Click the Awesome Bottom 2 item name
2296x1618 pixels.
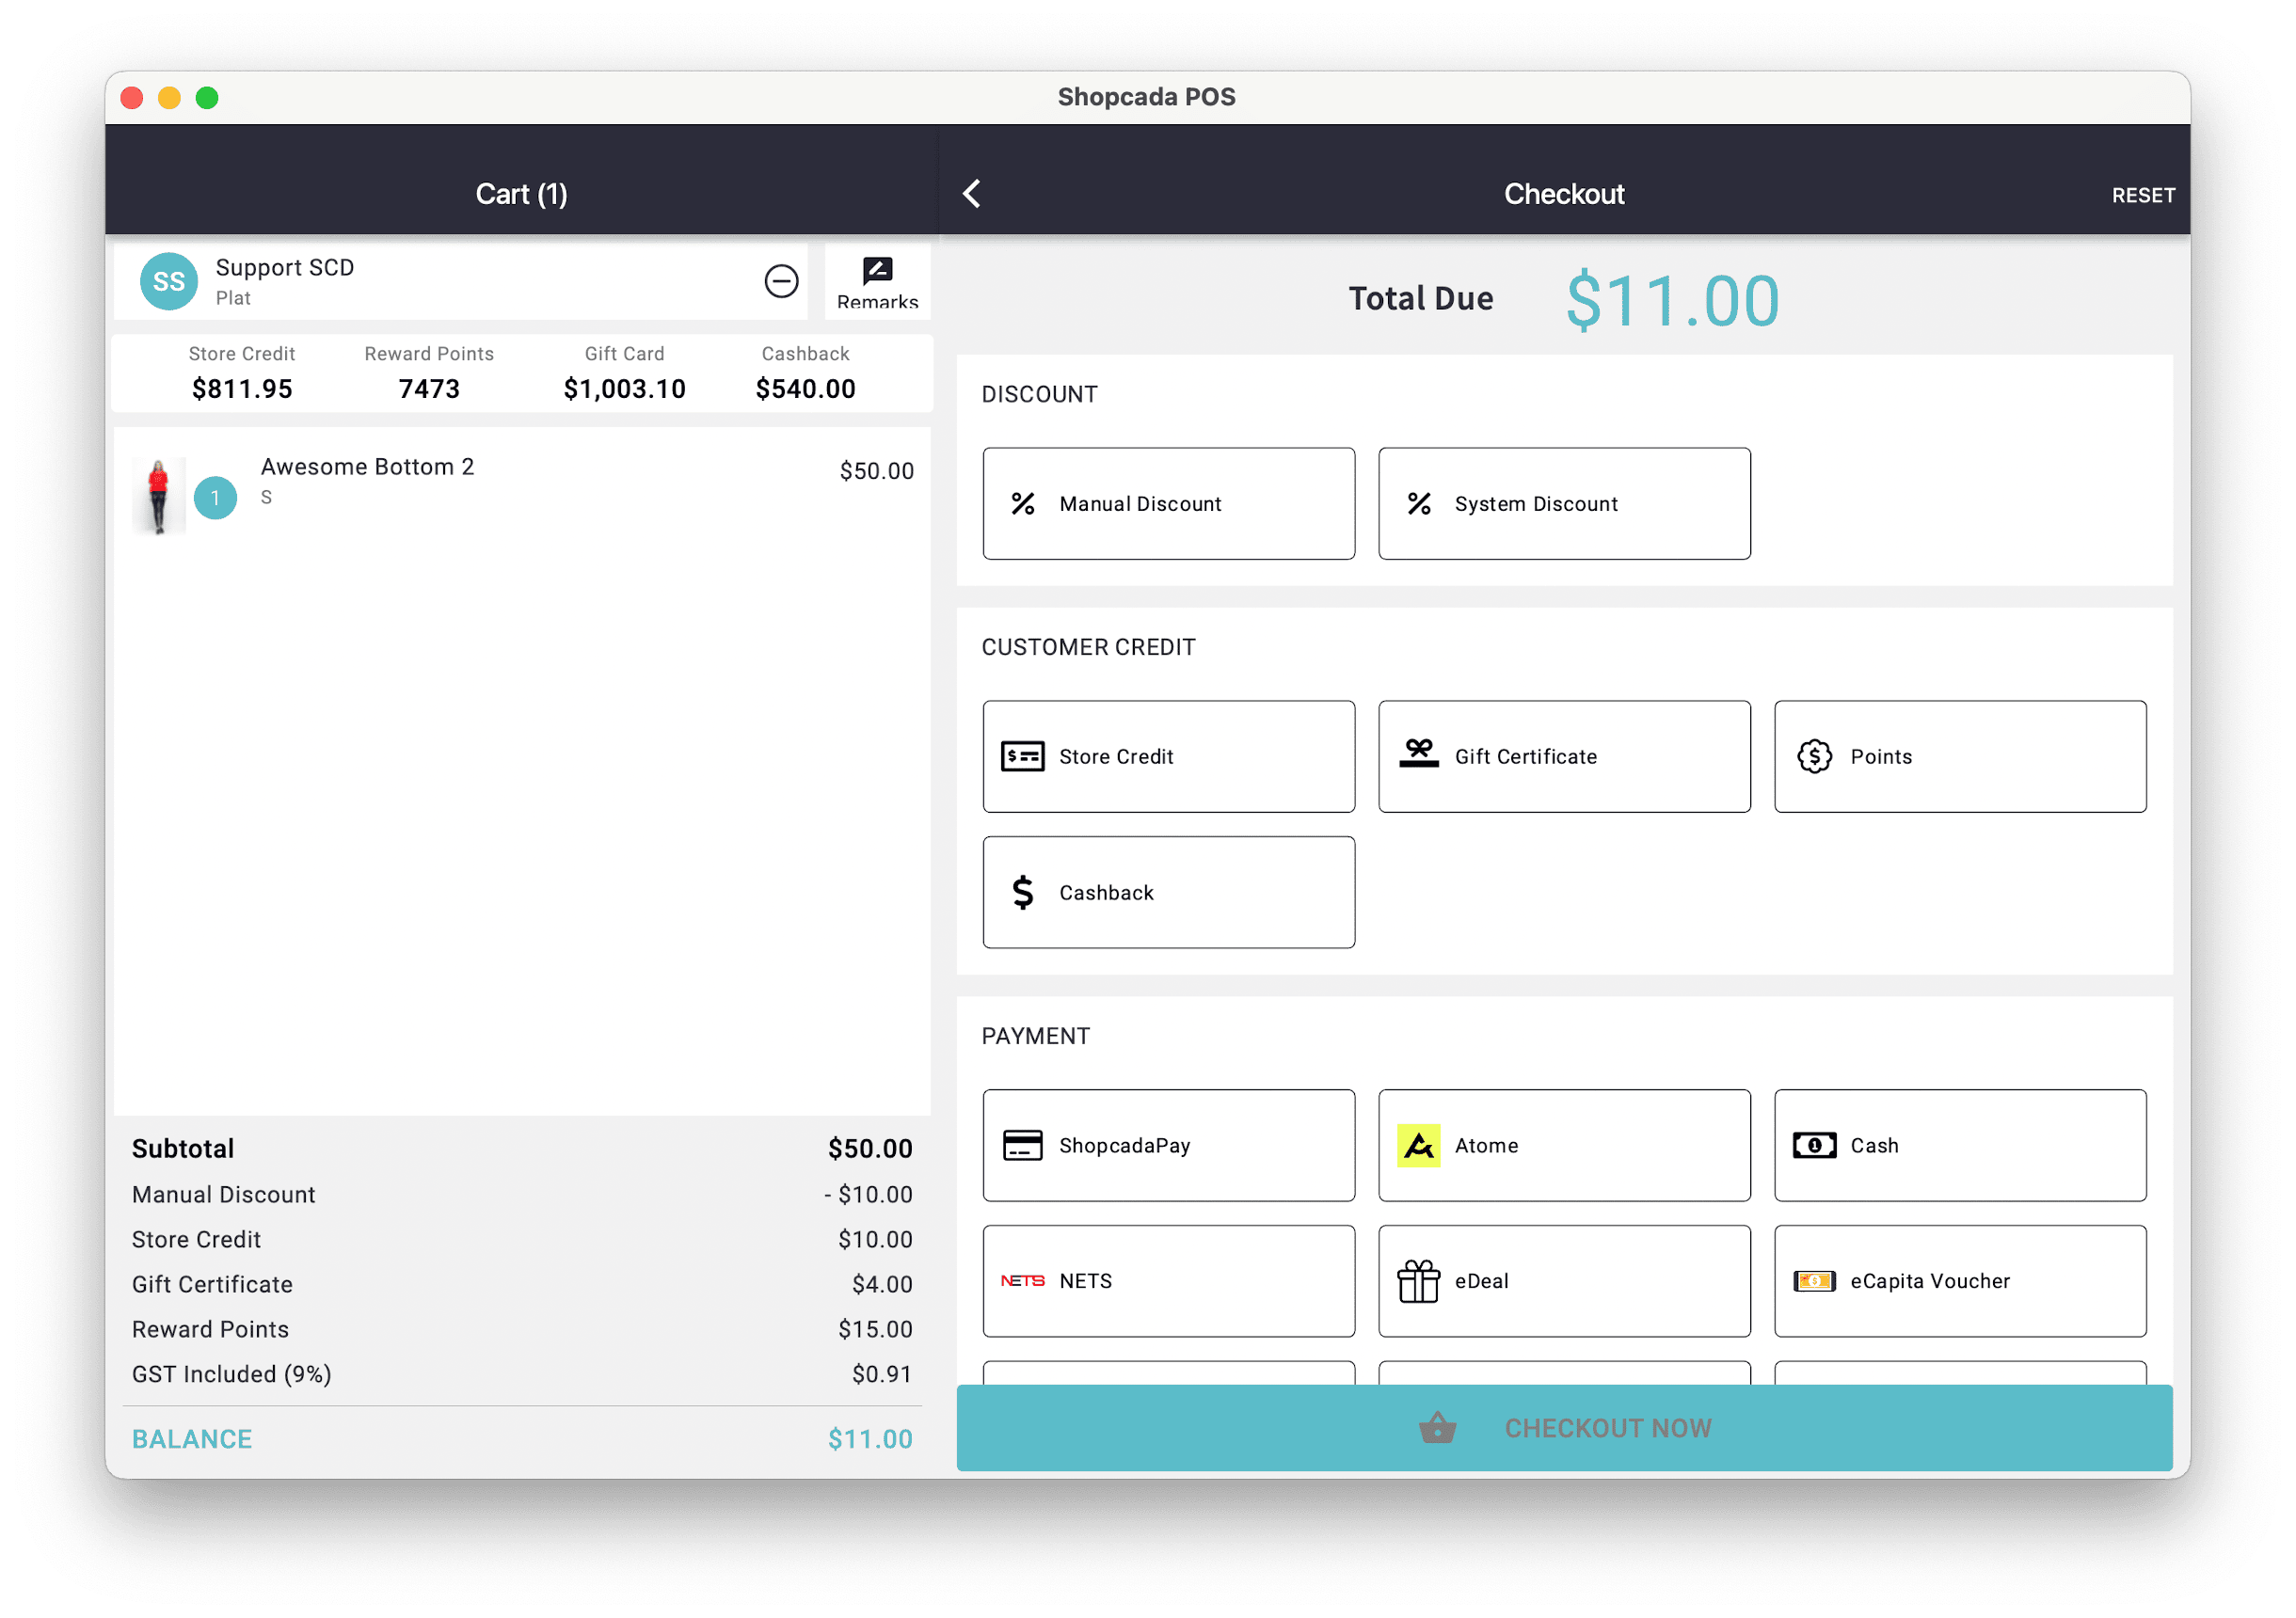pyautogui.click(x=367, y=467)
